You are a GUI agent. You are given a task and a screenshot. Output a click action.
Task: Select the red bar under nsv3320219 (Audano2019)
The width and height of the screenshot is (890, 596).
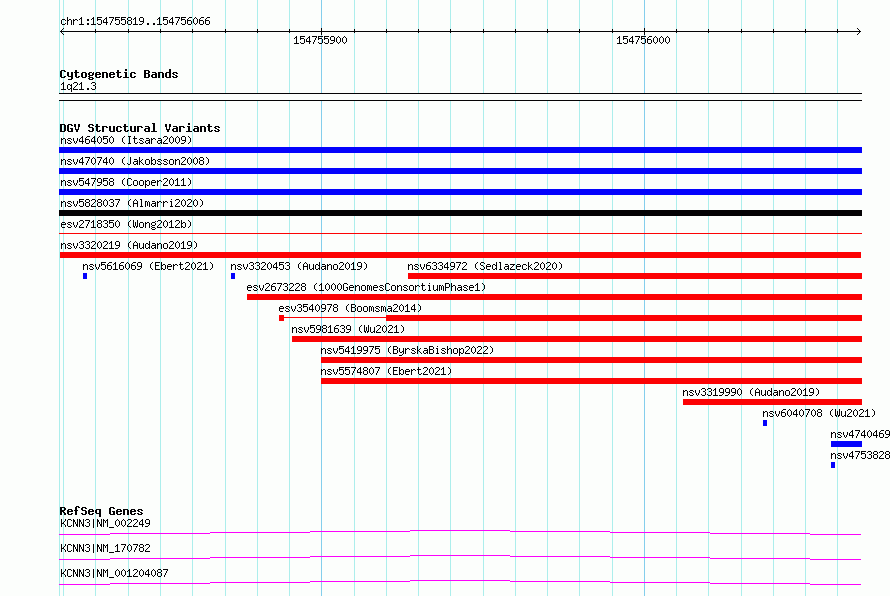(460, 255)
